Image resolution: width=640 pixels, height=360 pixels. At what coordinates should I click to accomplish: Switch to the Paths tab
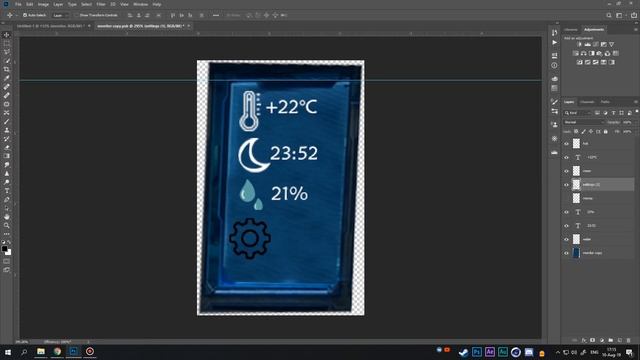pyautogui.click(x=605, y=102)
